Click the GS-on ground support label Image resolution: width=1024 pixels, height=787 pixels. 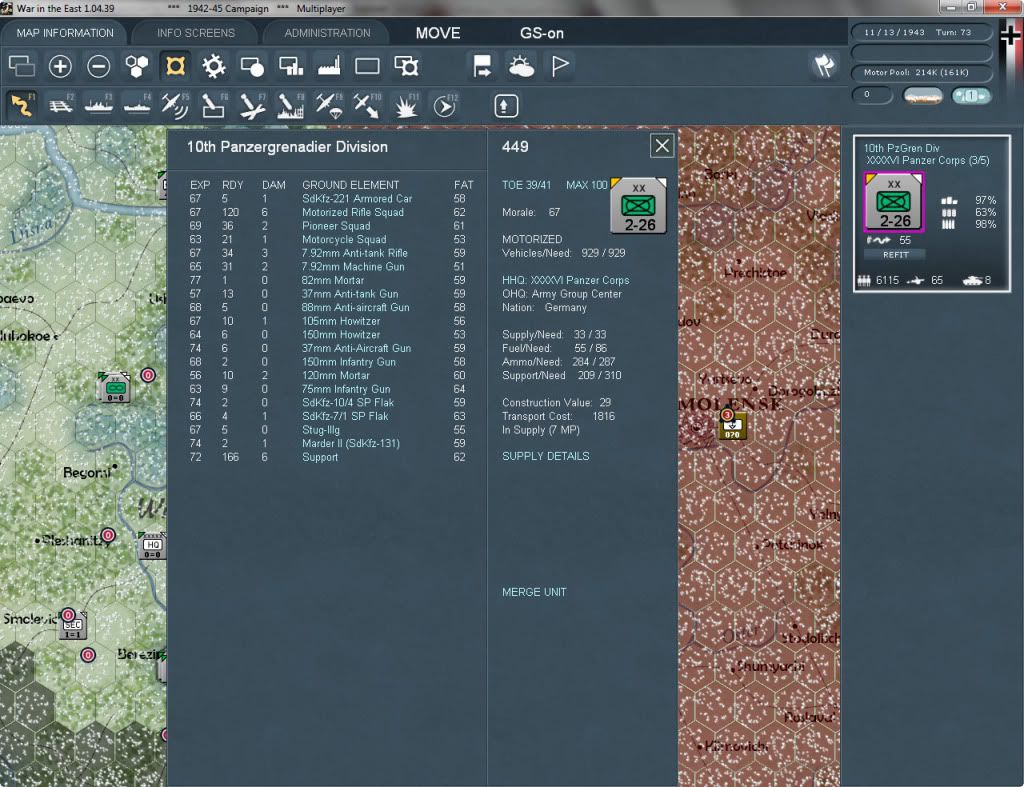pos(542,33)
